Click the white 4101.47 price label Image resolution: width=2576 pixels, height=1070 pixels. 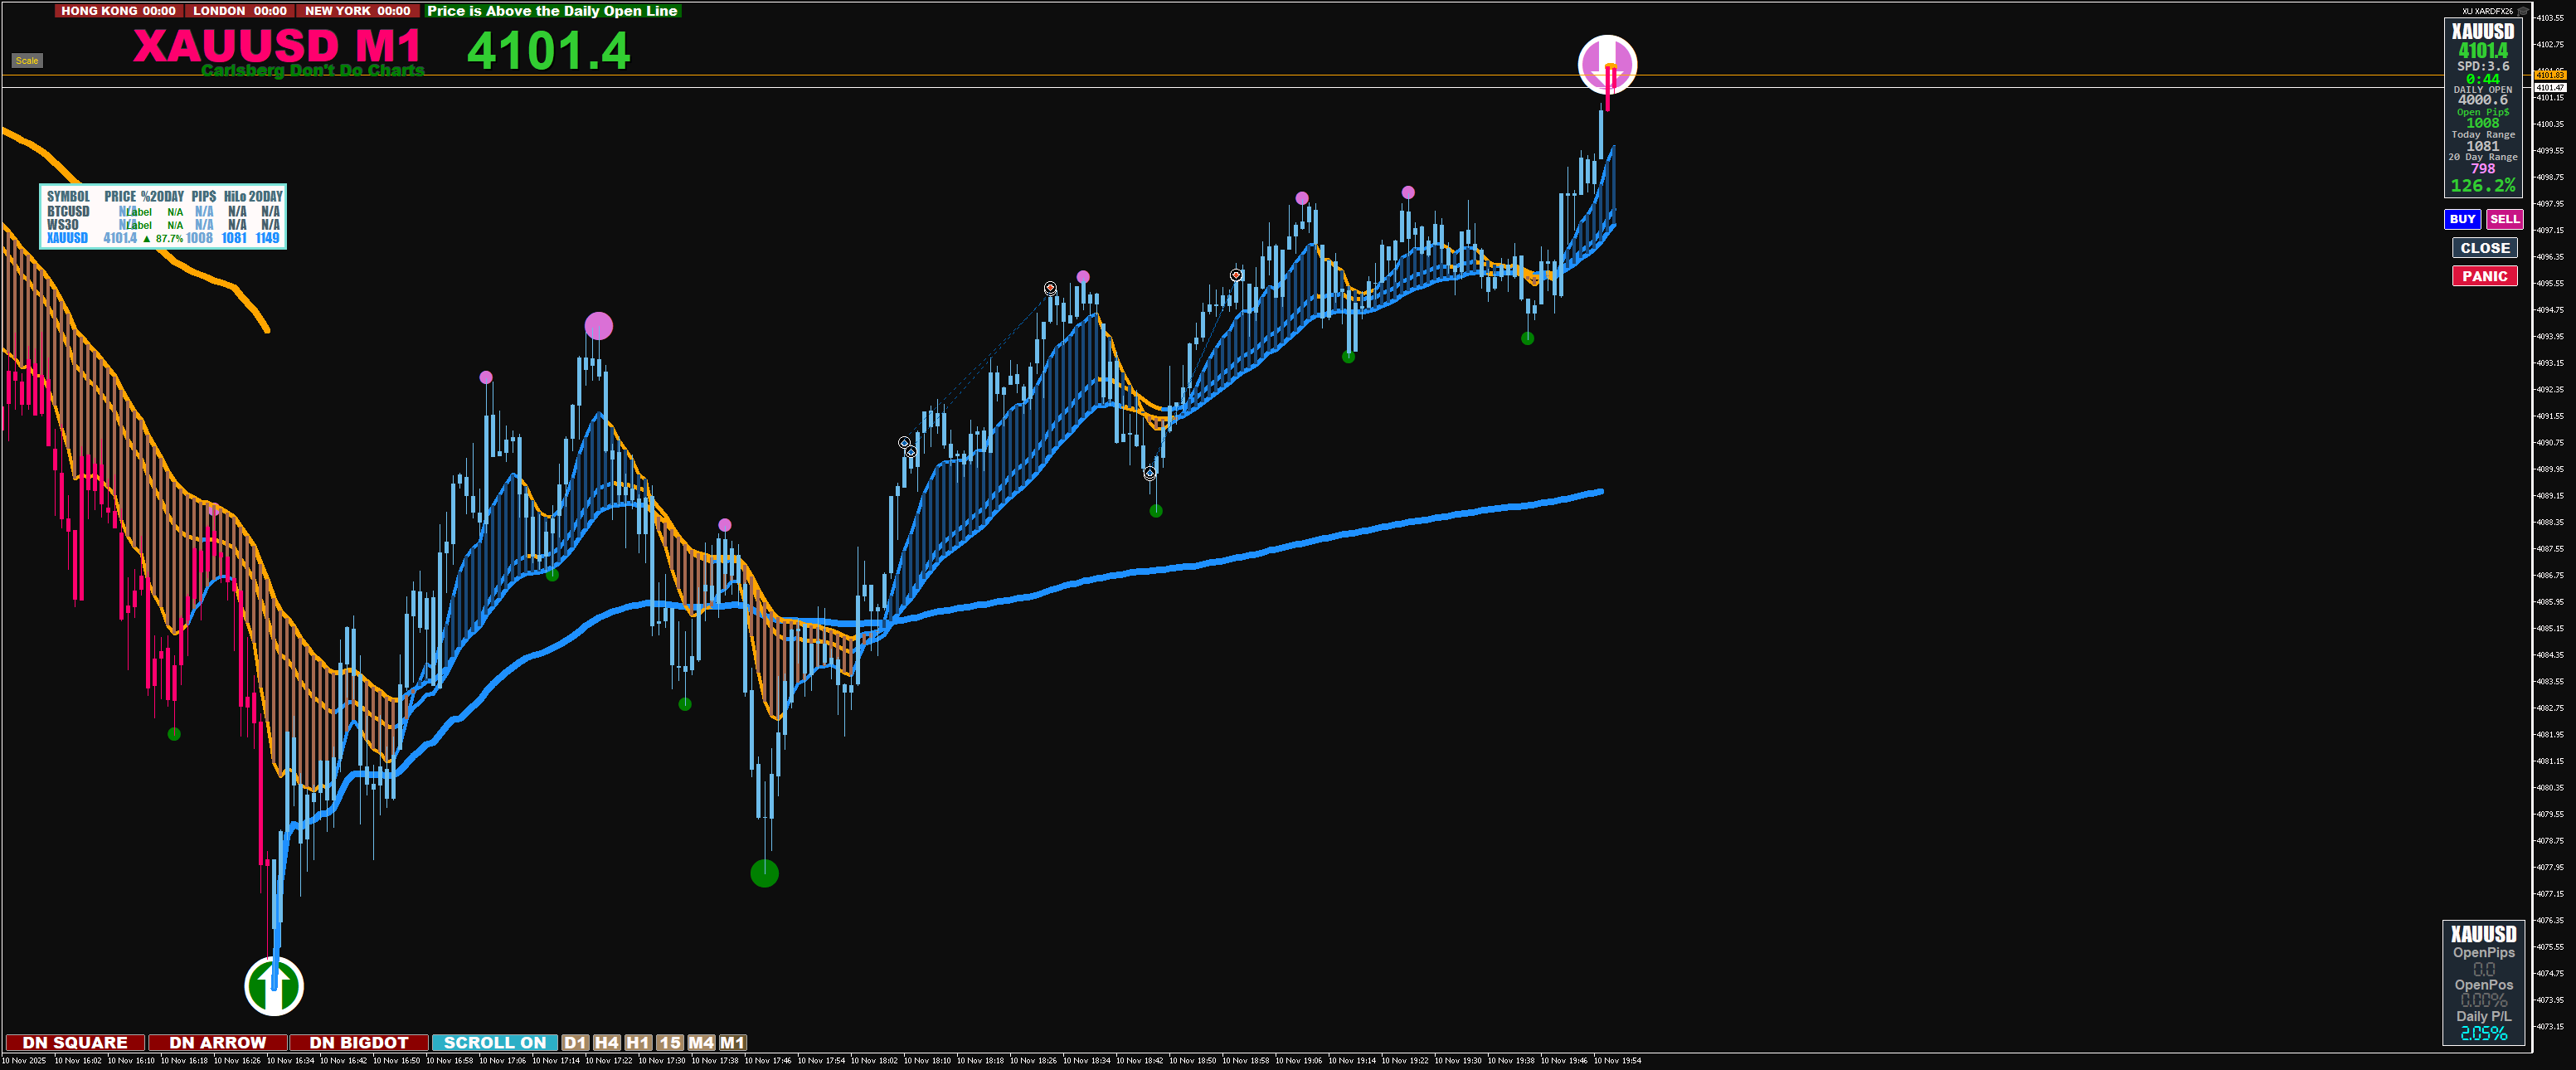coord(2550,88)
